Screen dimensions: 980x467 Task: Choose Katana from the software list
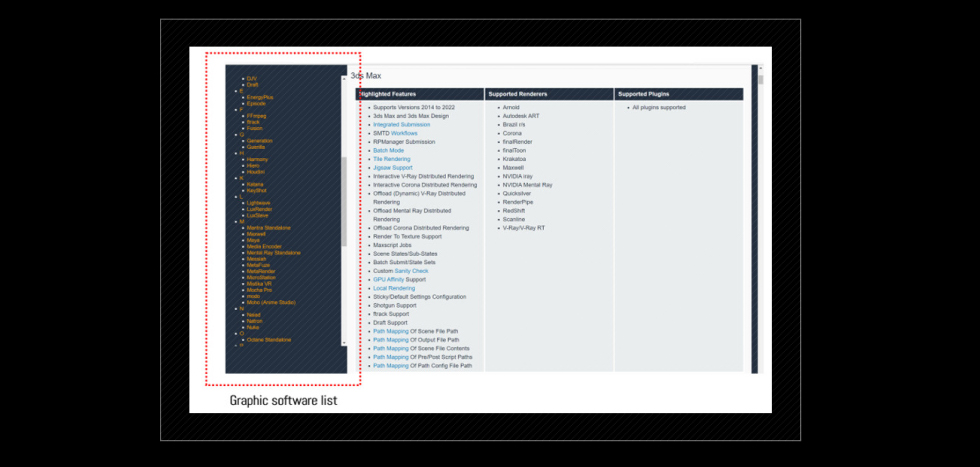[x=255, y=184]
